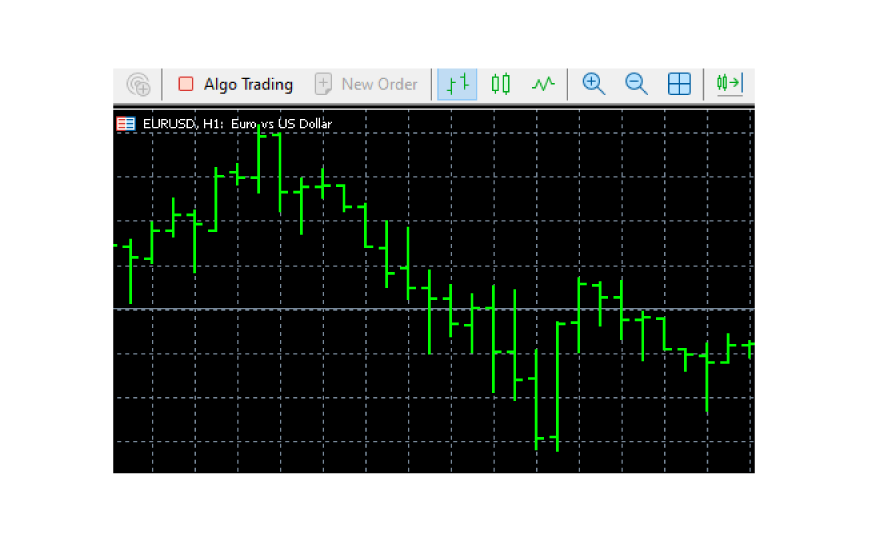Click the tile windows grid icon
869x542 pixels.
tap(679, 84)
